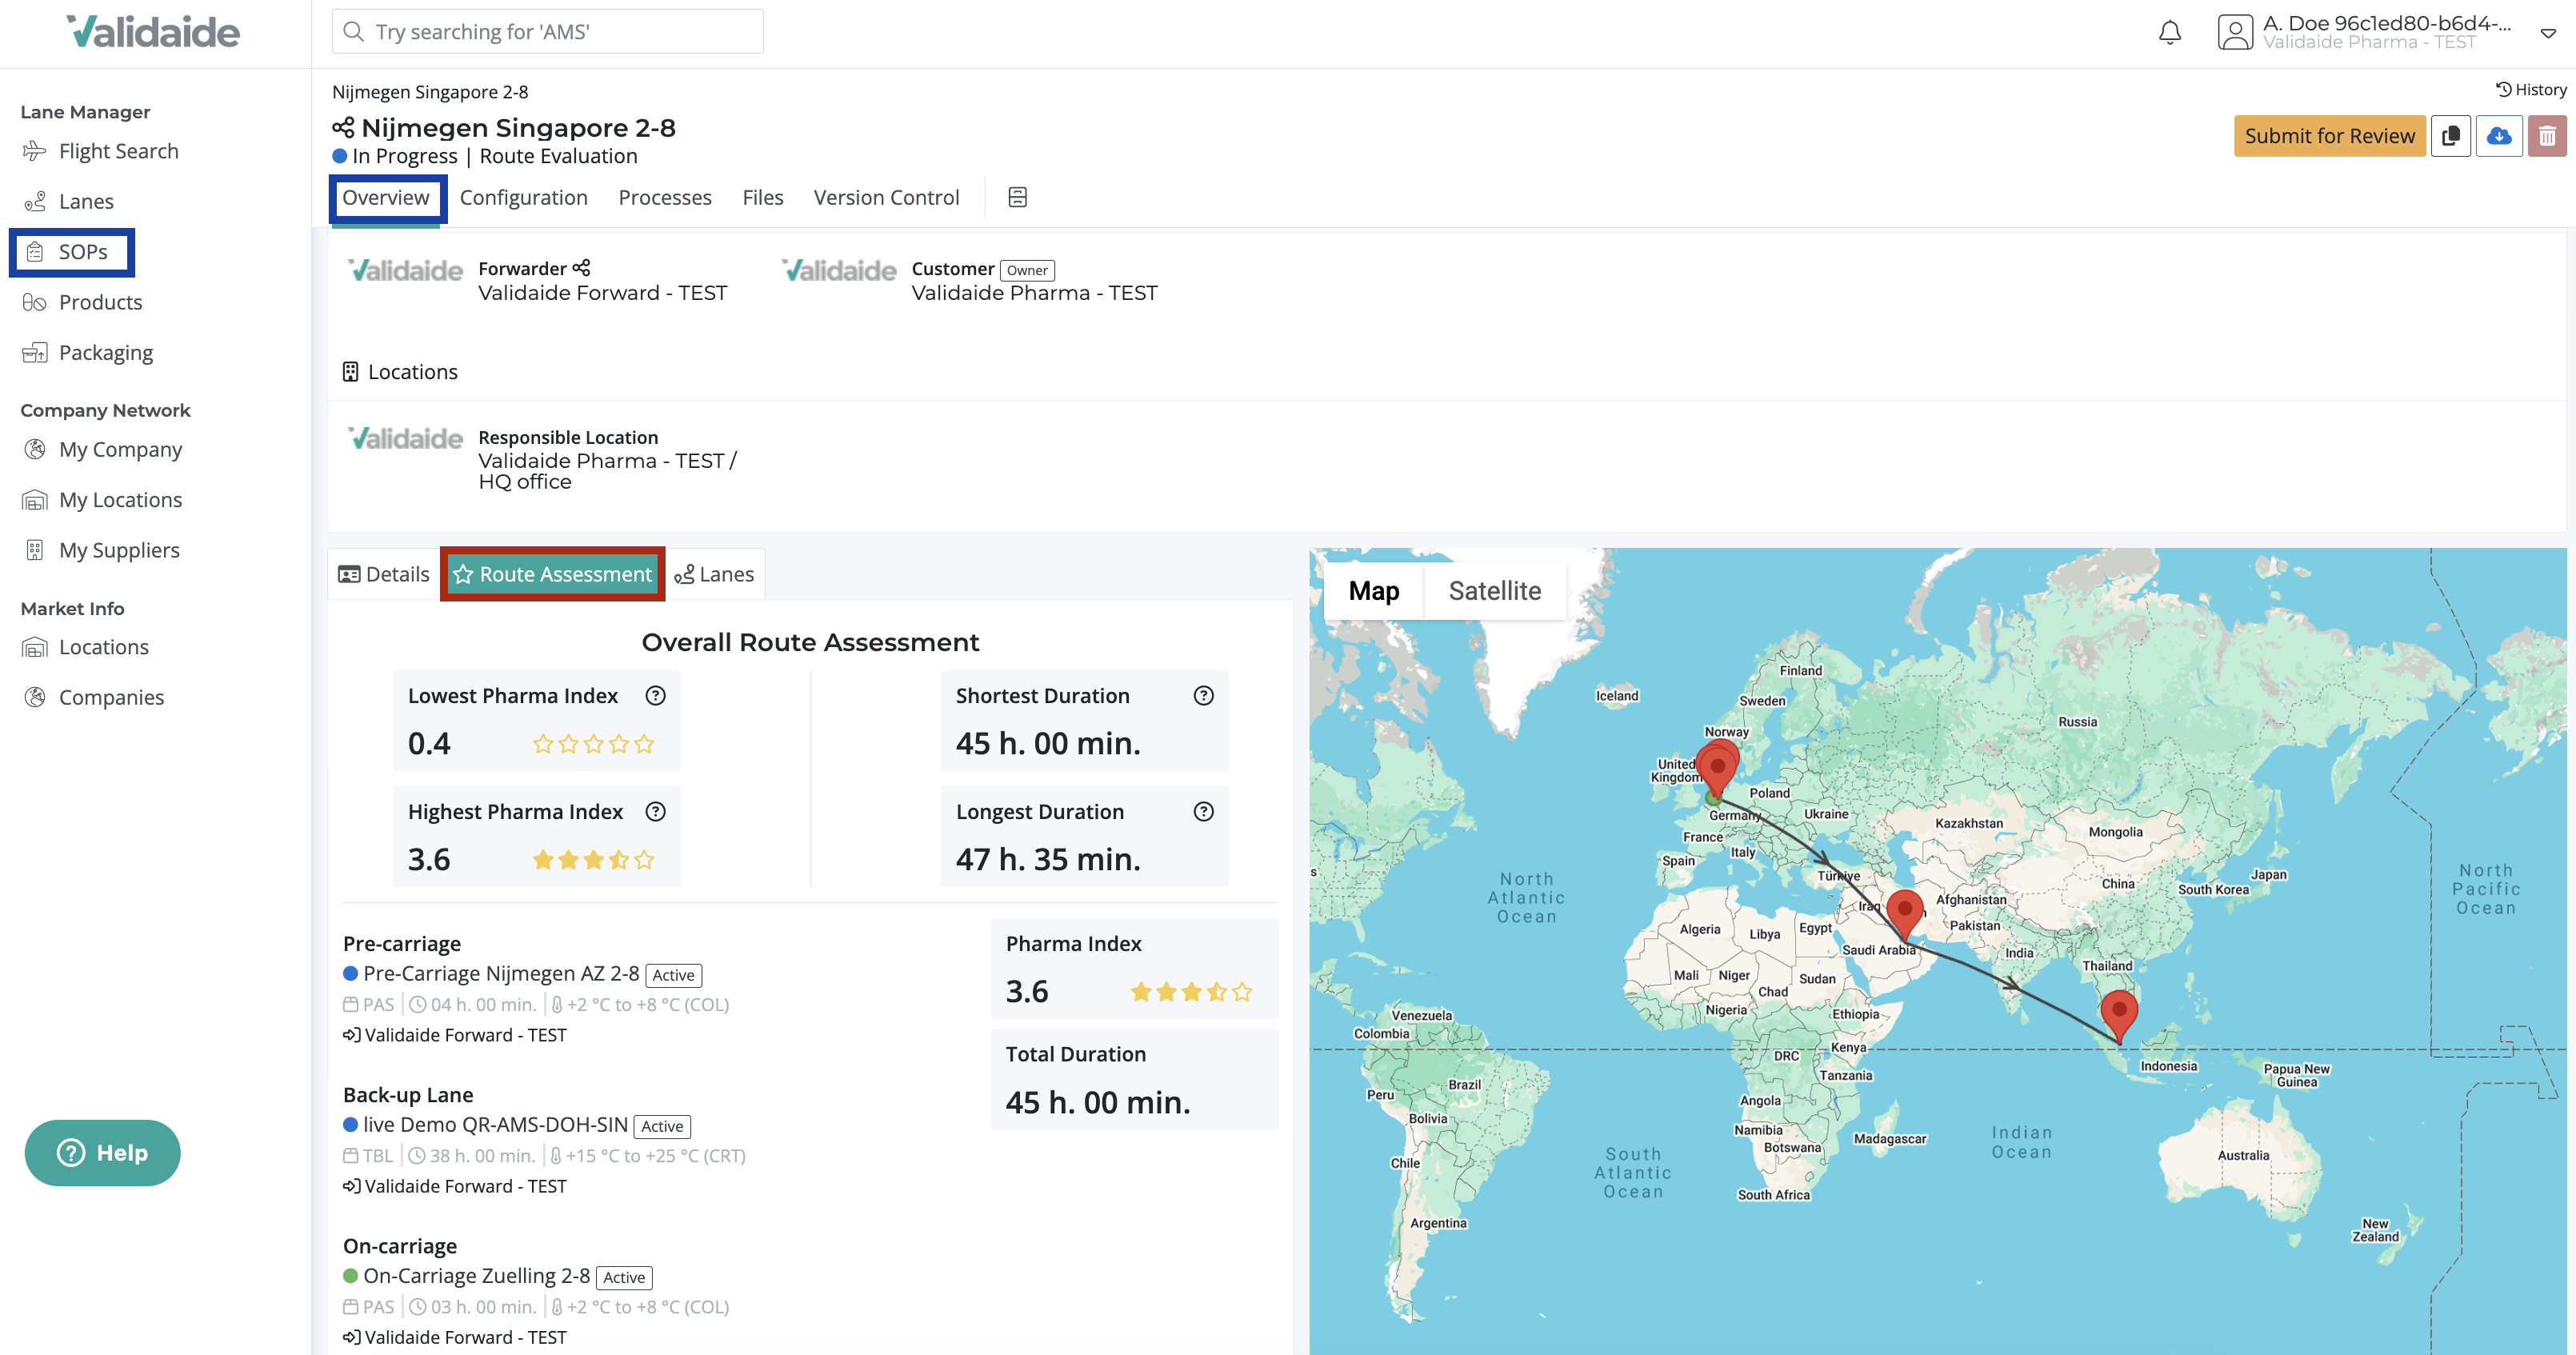Open the History link
The height and width of the screenshot is (1355, 2576).
click(2532, 89)
